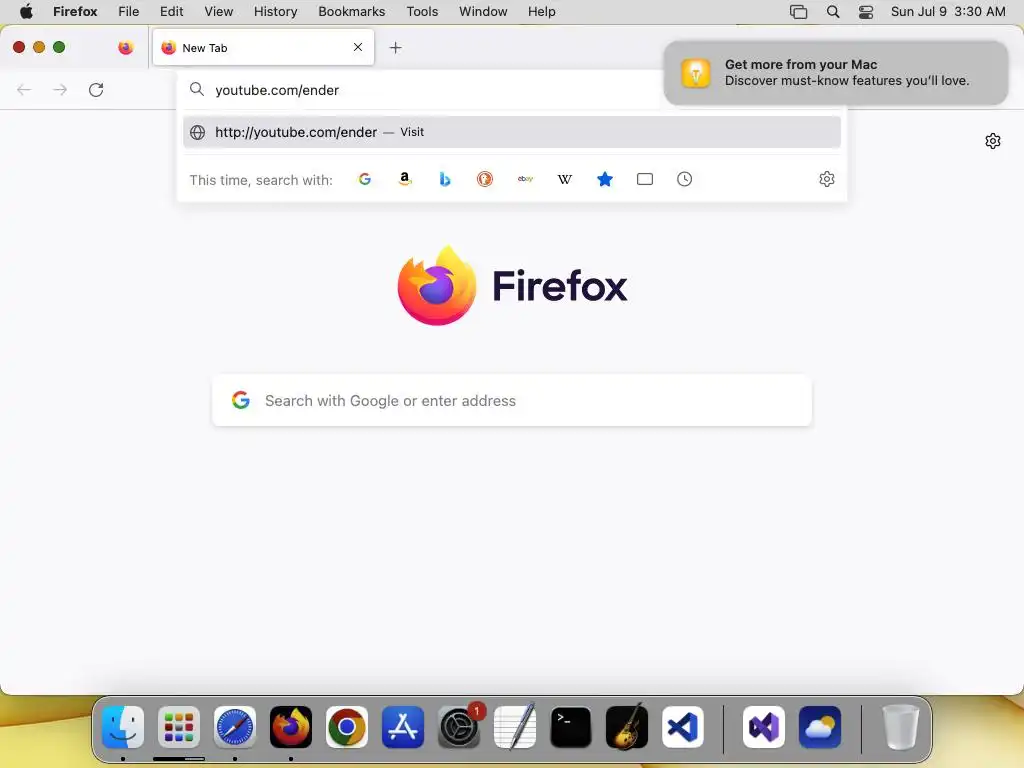The width and height of the screenshot is (1024, 768).
Task: Search this time with Bing icon
Action: pyautogui.click(x=445, y=179)
